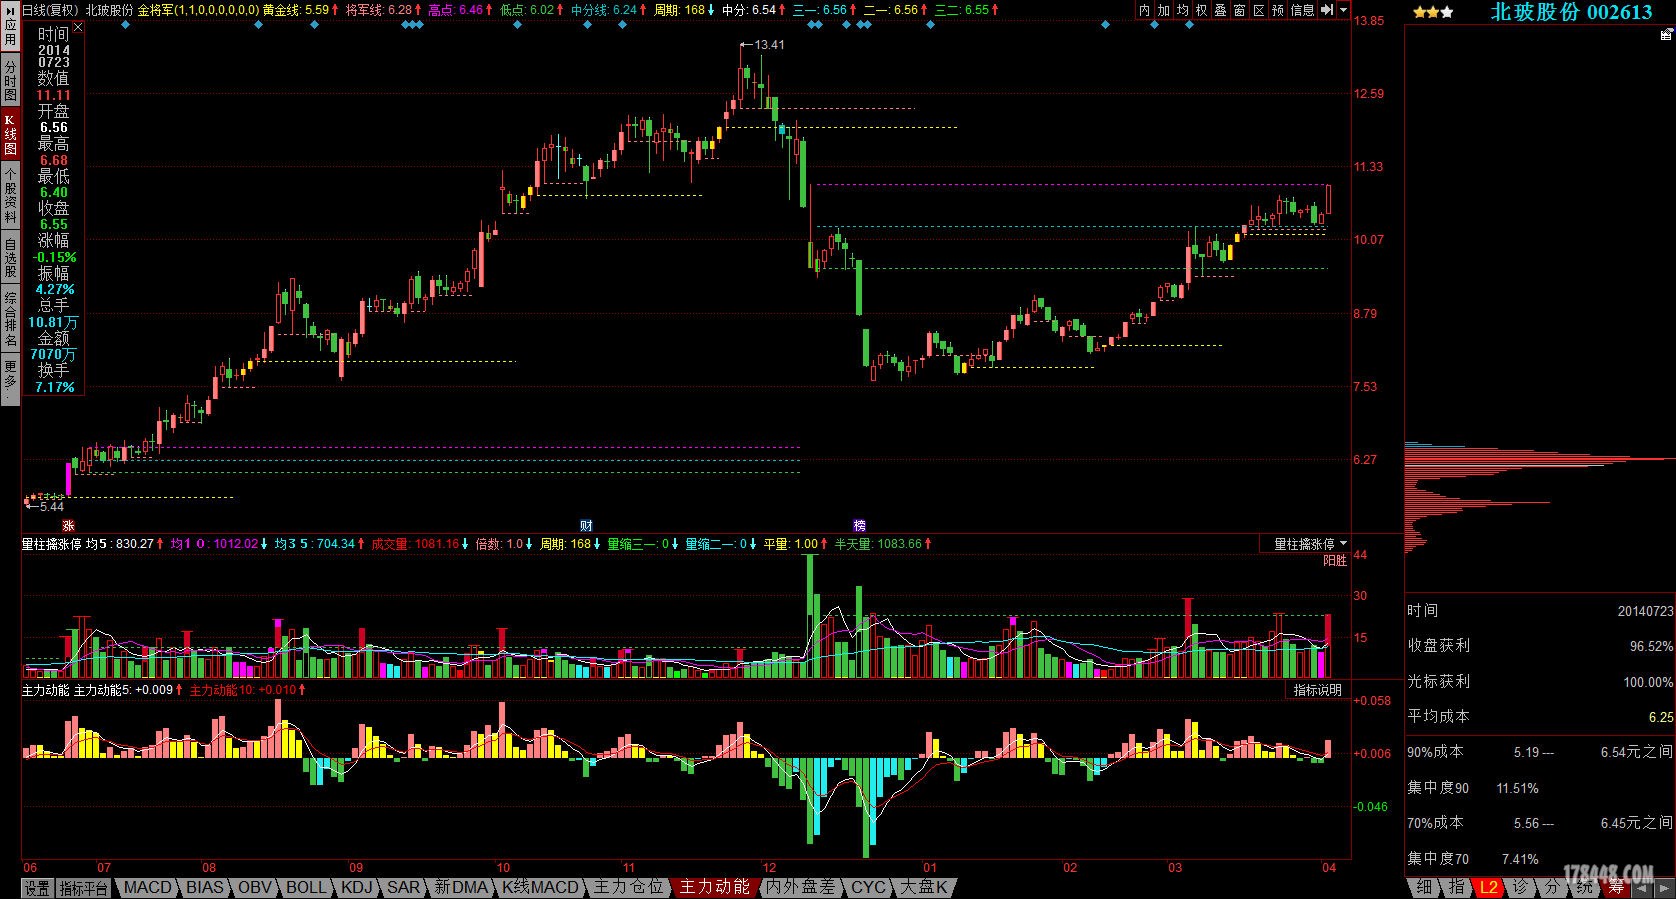Select the 筹 tab in right panel

(x=1616, y=887)
